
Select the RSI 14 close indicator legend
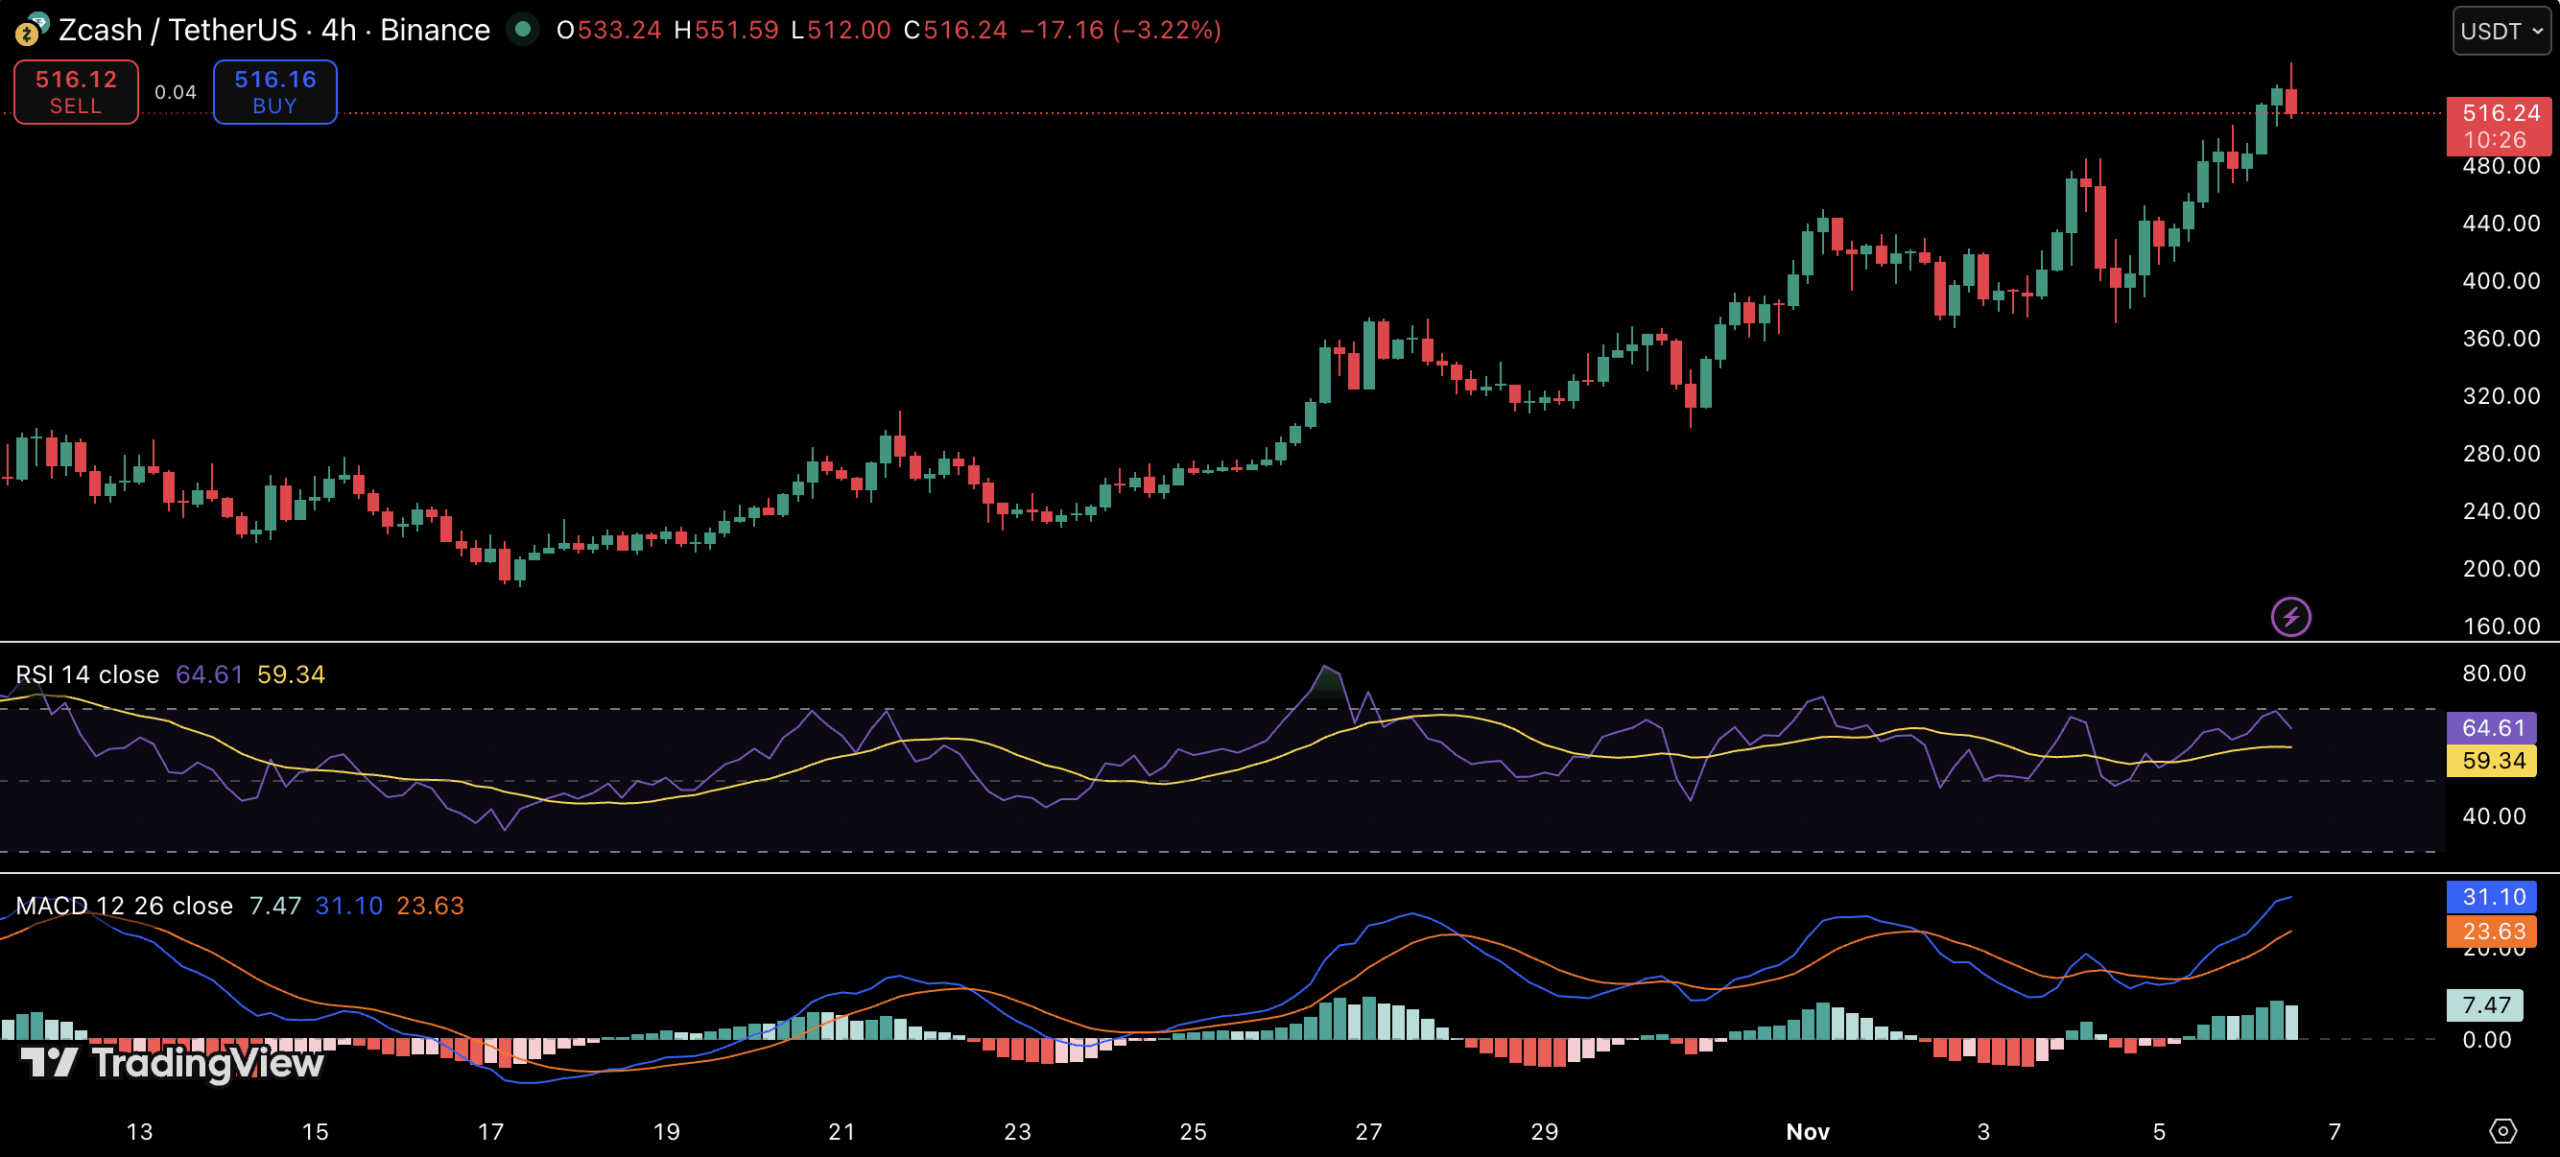[88, 675]
